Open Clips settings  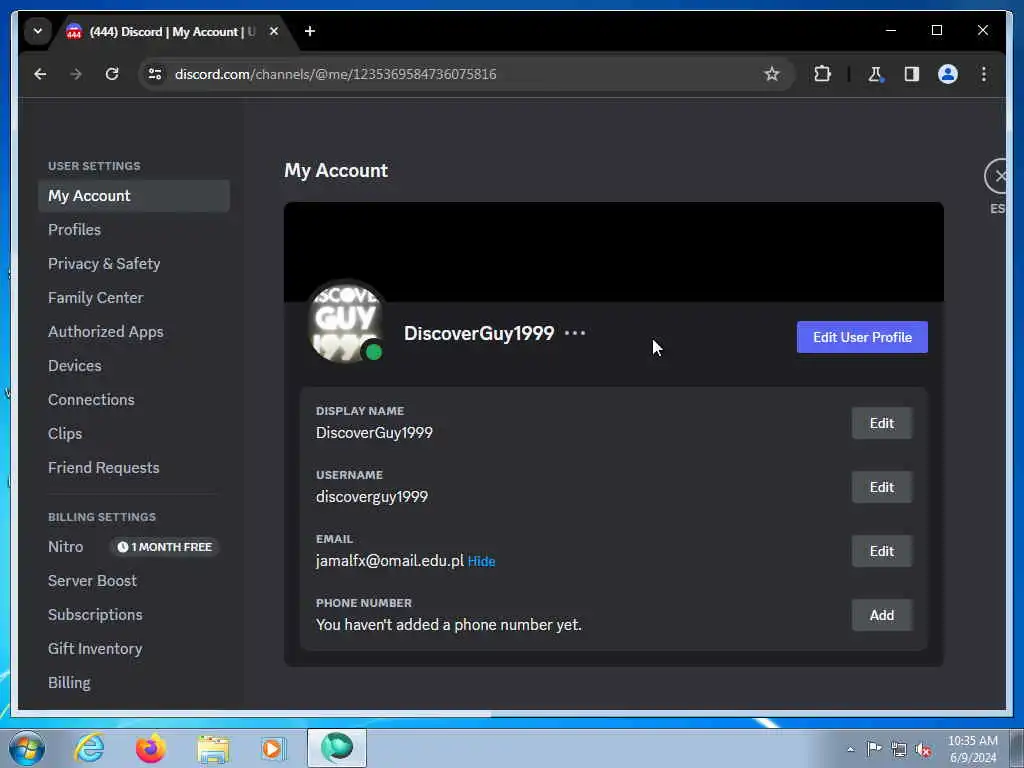[65, 434]
